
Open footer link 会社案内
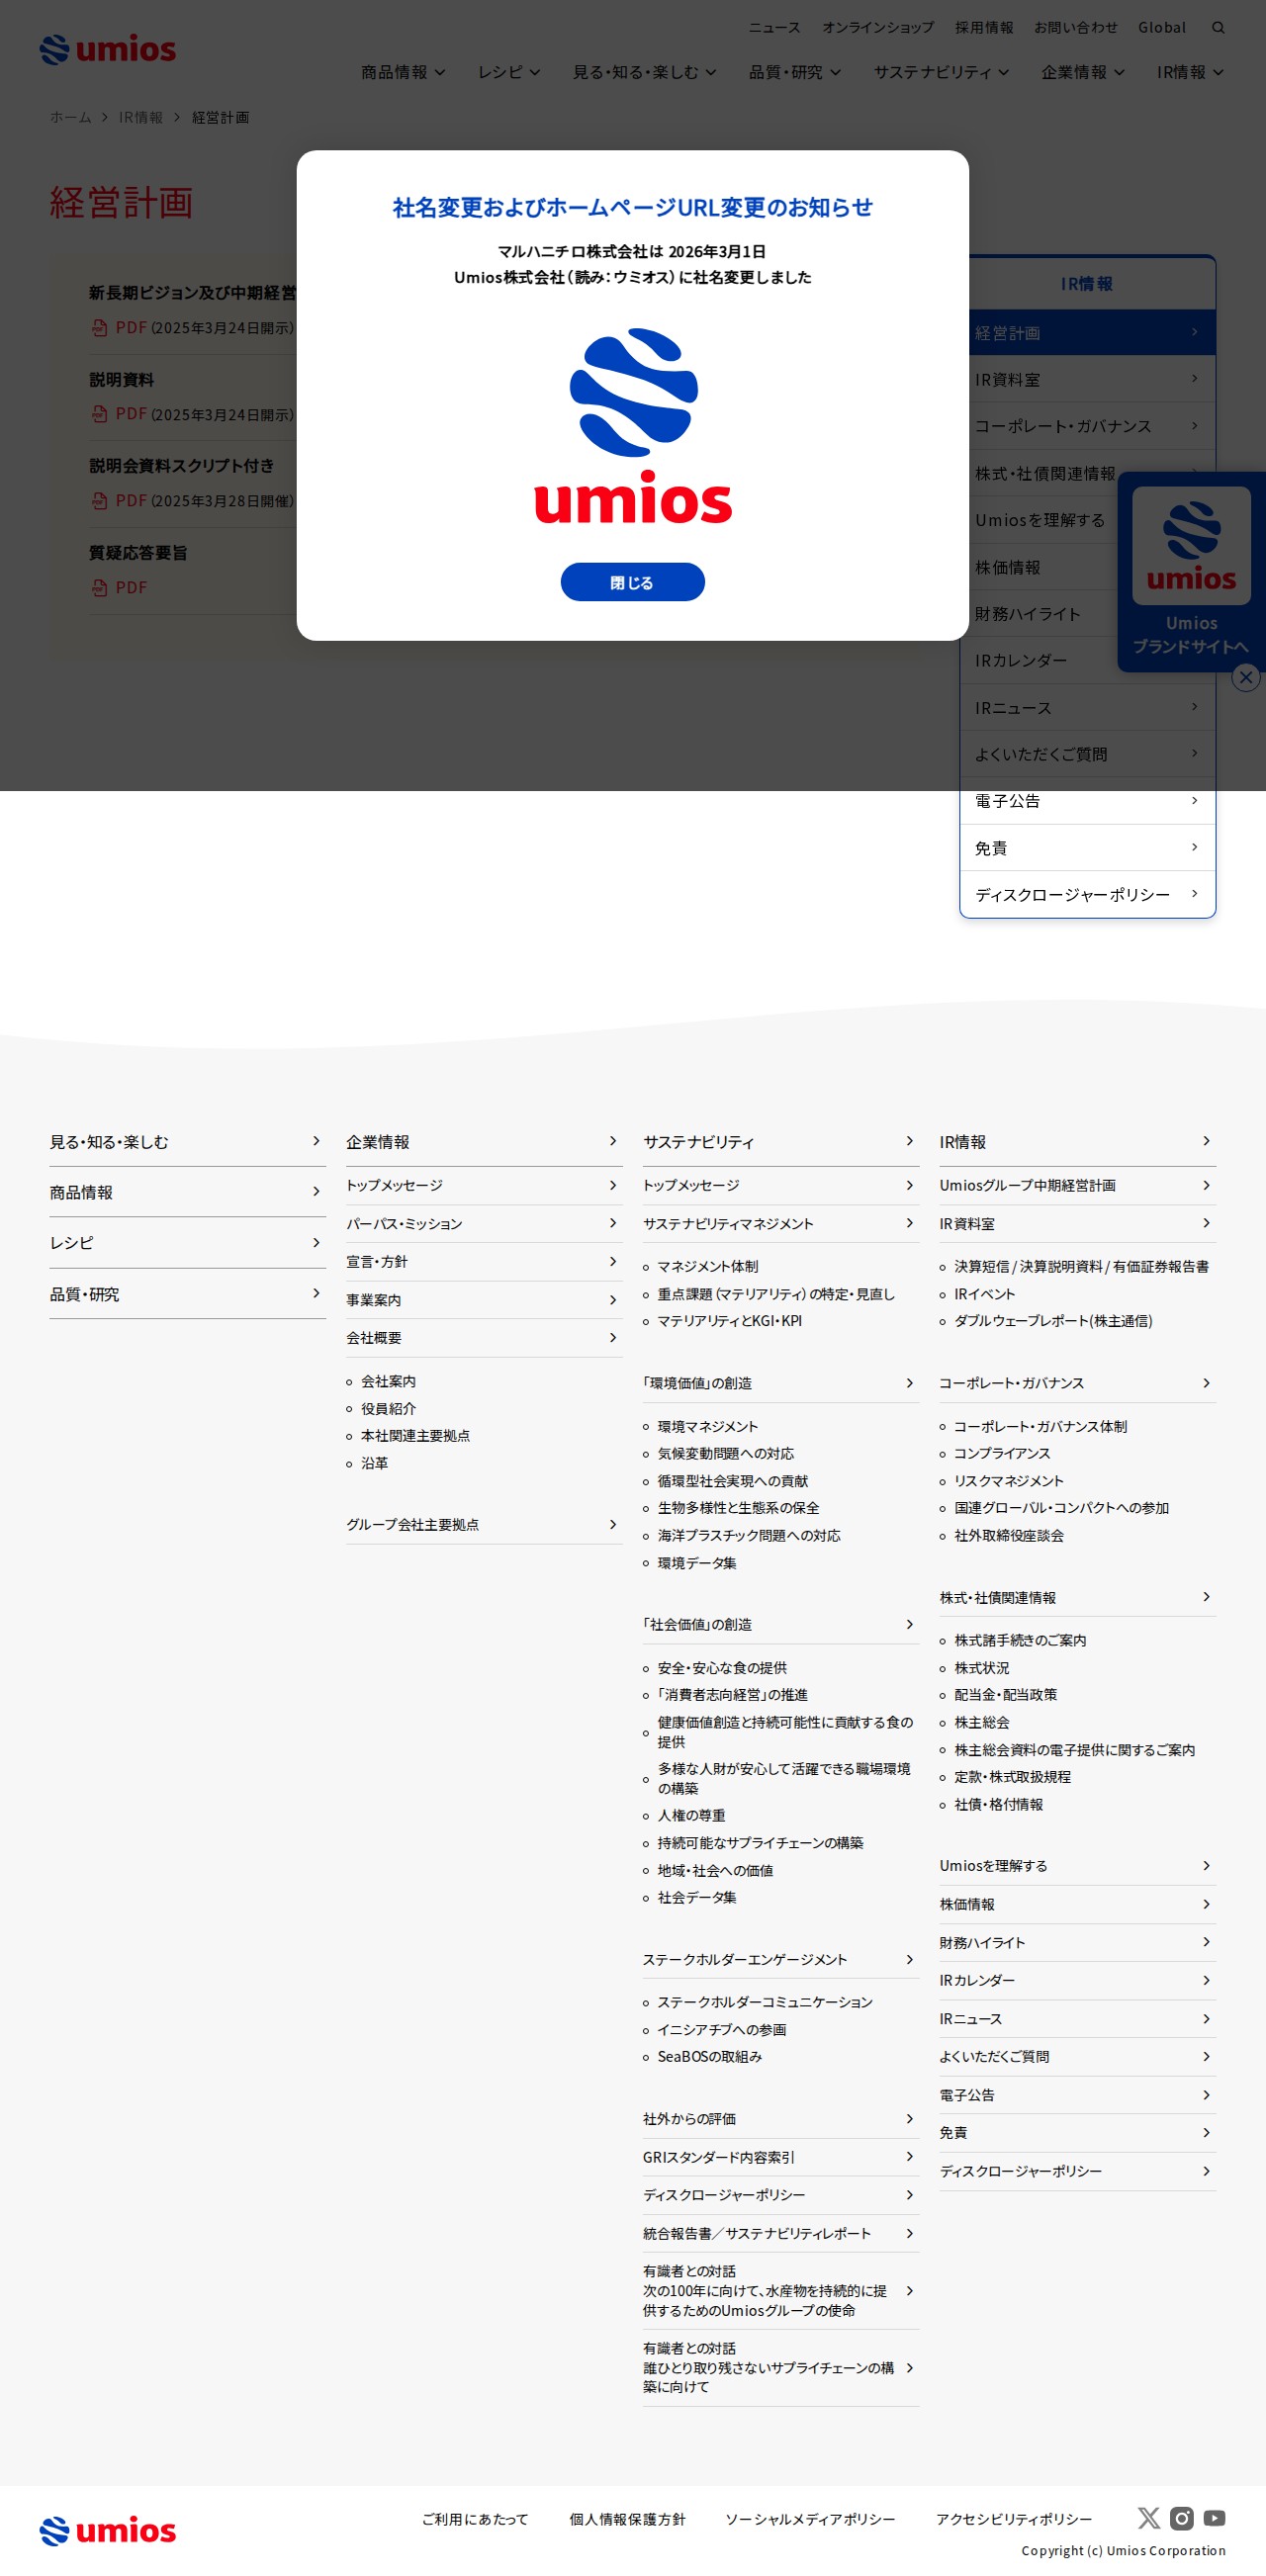pyautogui.click(x=388, y=1381)
